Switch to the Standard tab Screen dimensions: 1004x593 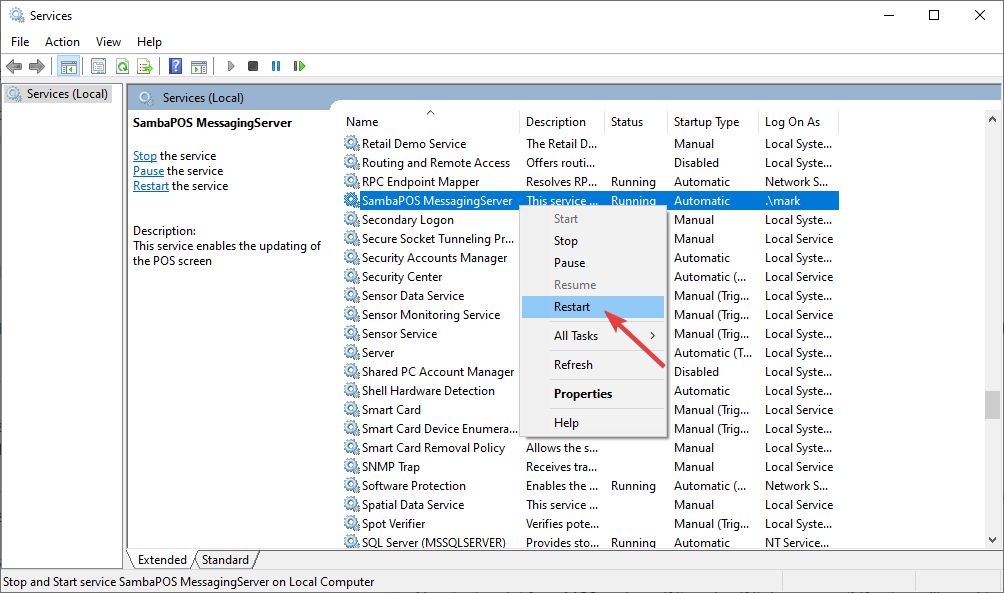coord(225,560)
